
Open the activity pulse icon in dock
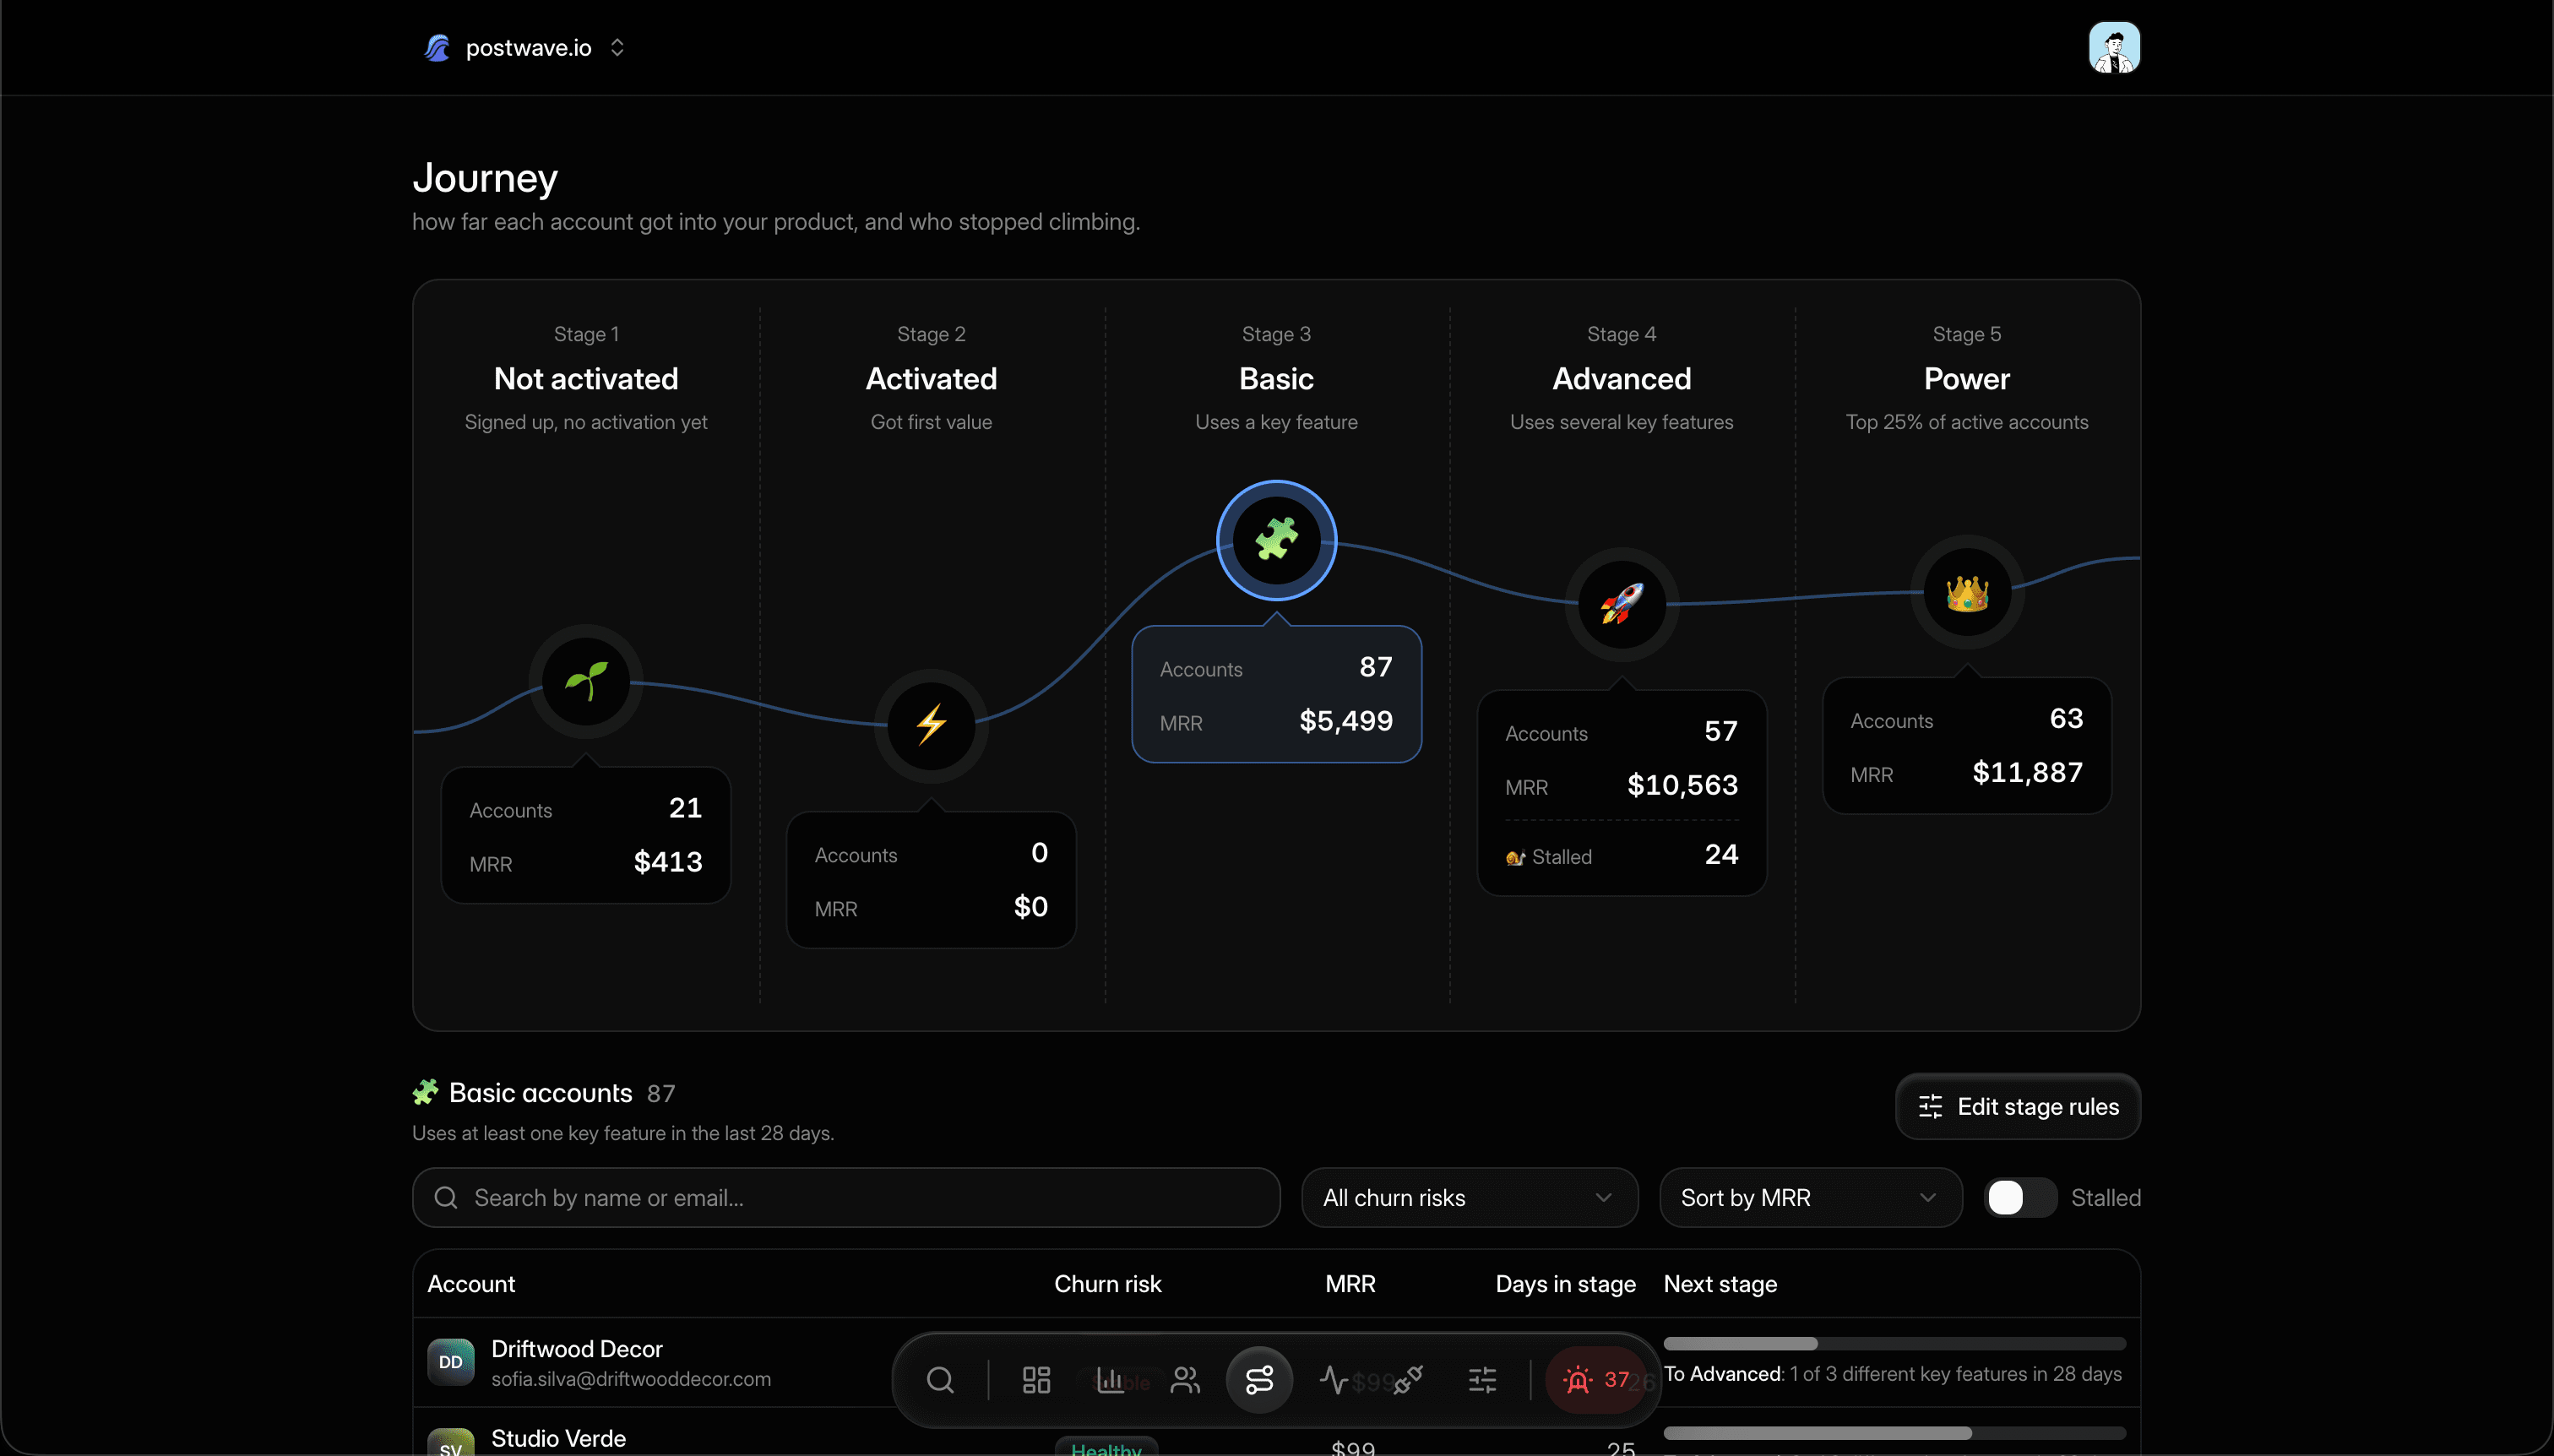coord(1333,1380)
